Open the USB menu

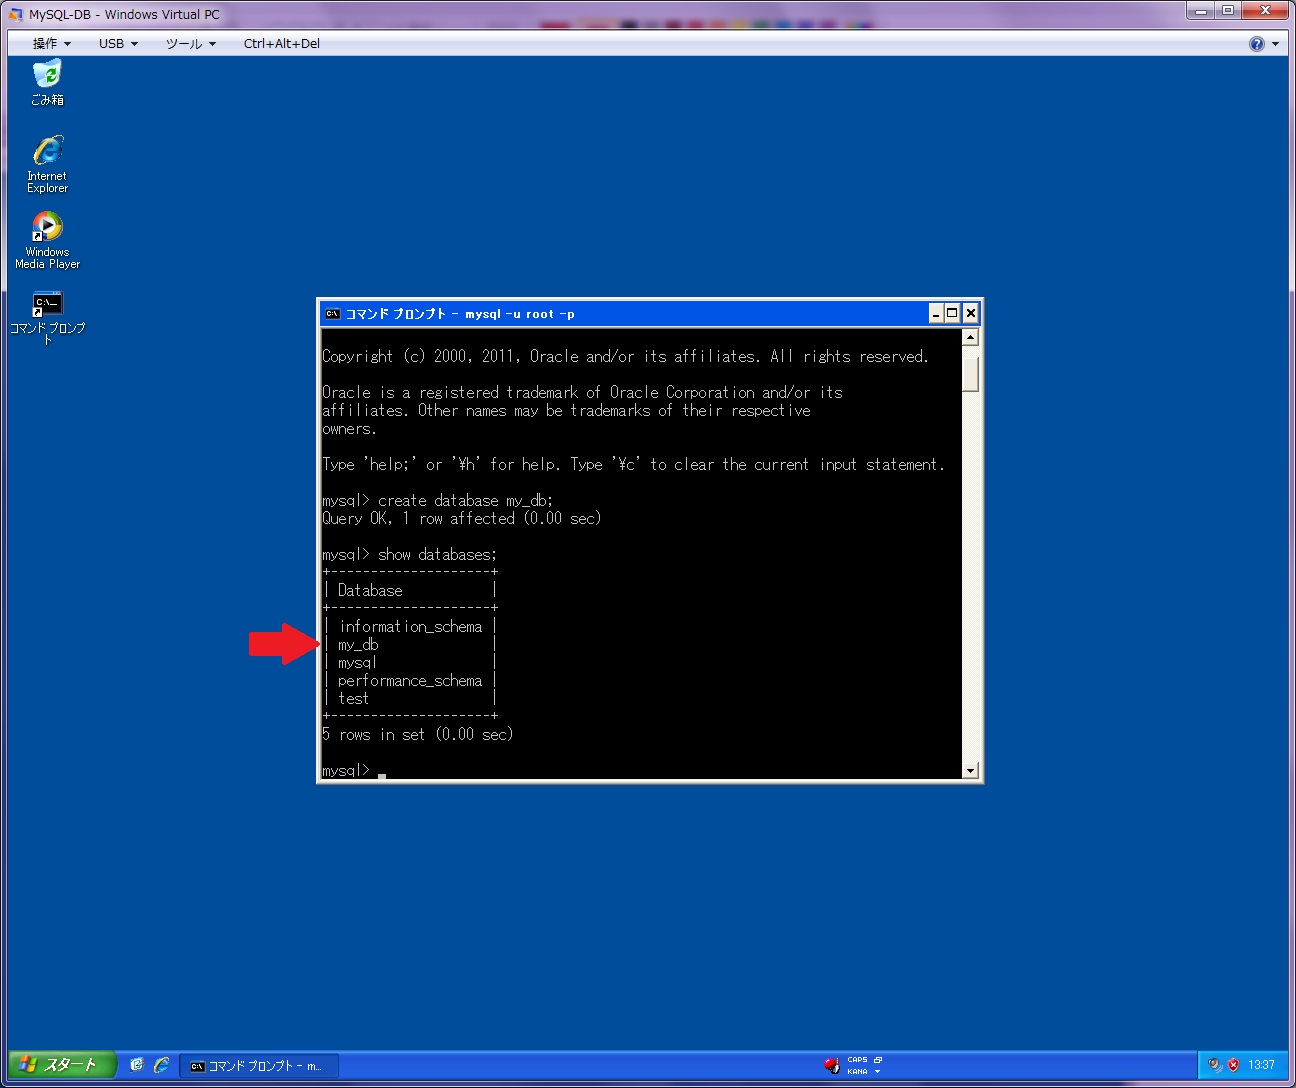click(x=118, y=43)
